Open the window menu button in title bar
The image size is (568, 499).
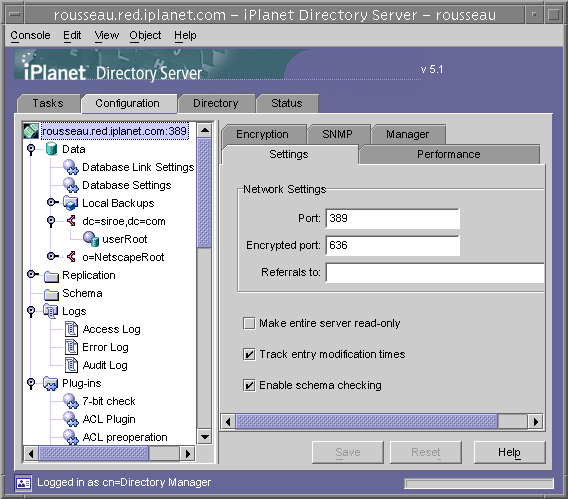pos(15,15)
